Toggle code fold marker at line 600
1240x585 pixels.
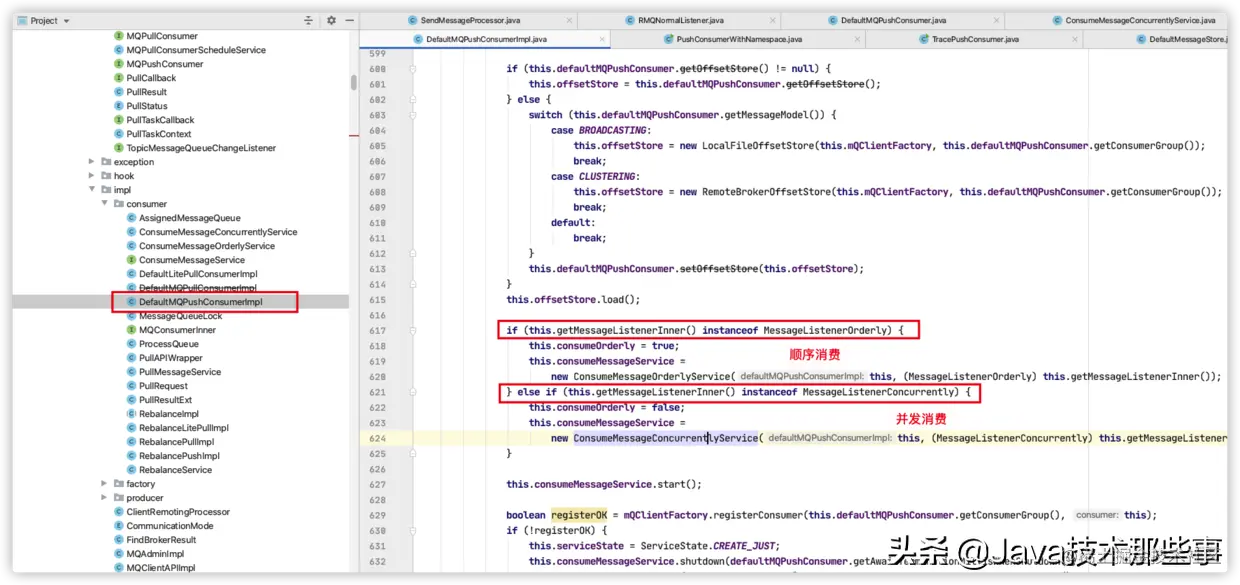point(412,69)
